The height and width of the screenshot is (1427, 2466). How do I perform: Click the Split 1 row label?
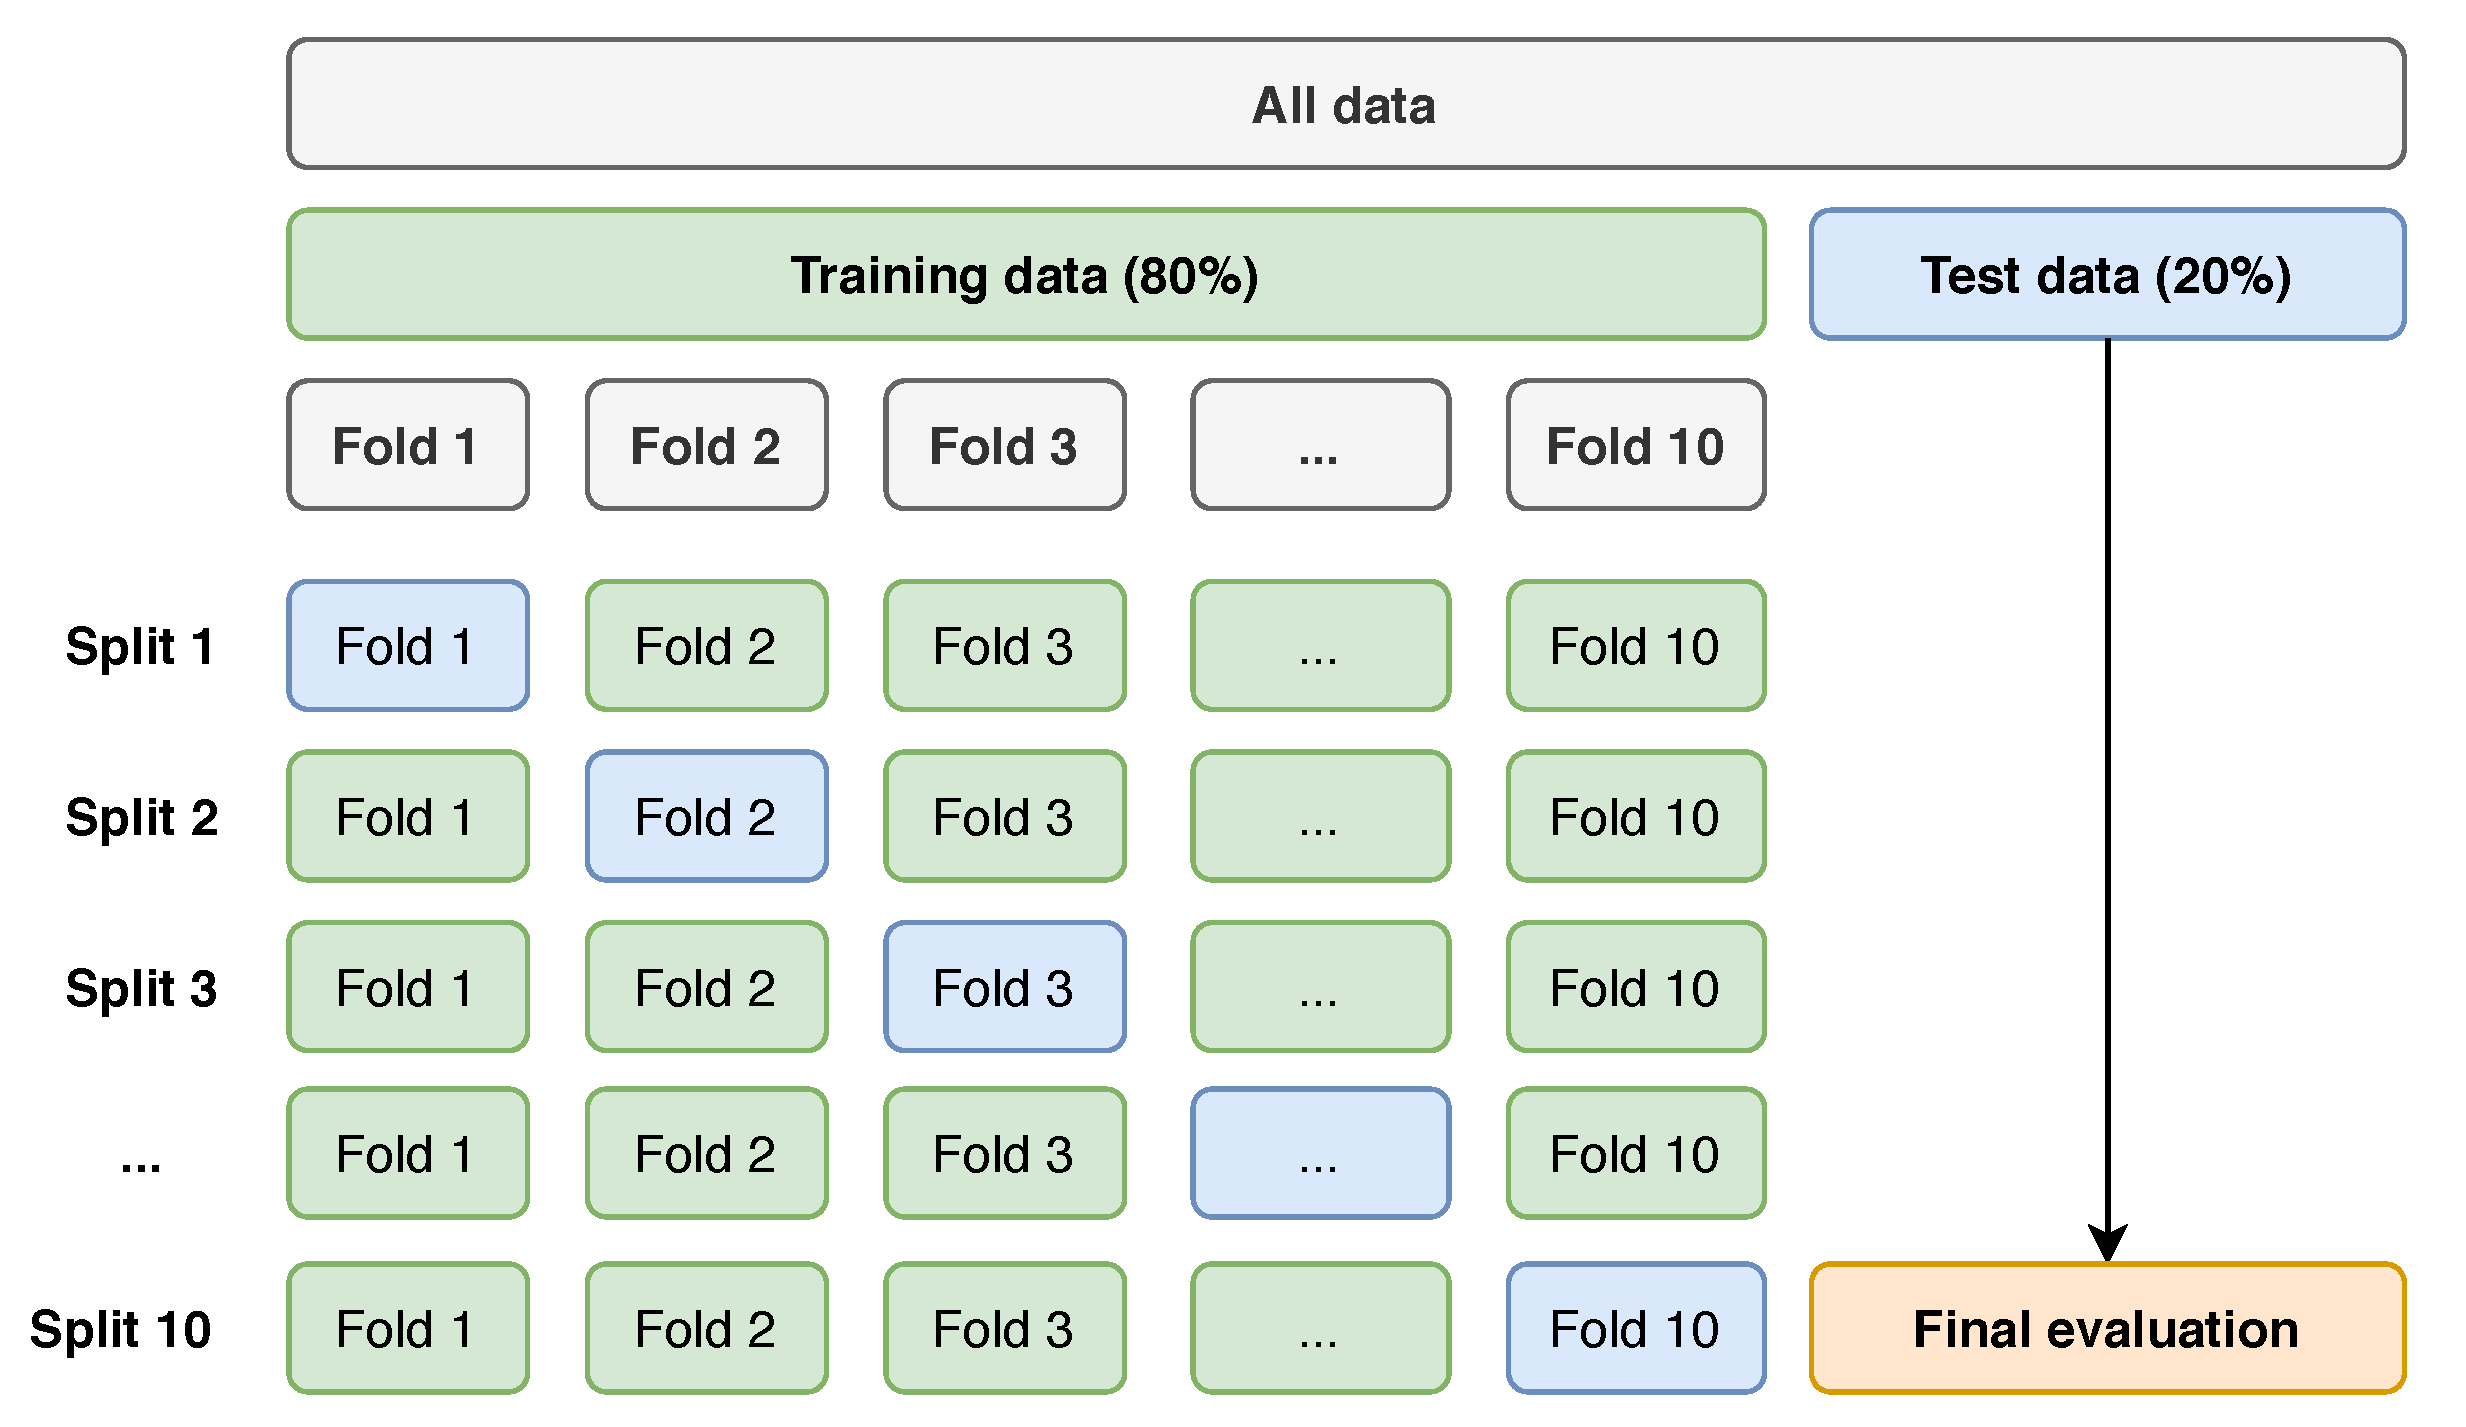[x=140, y=646]
